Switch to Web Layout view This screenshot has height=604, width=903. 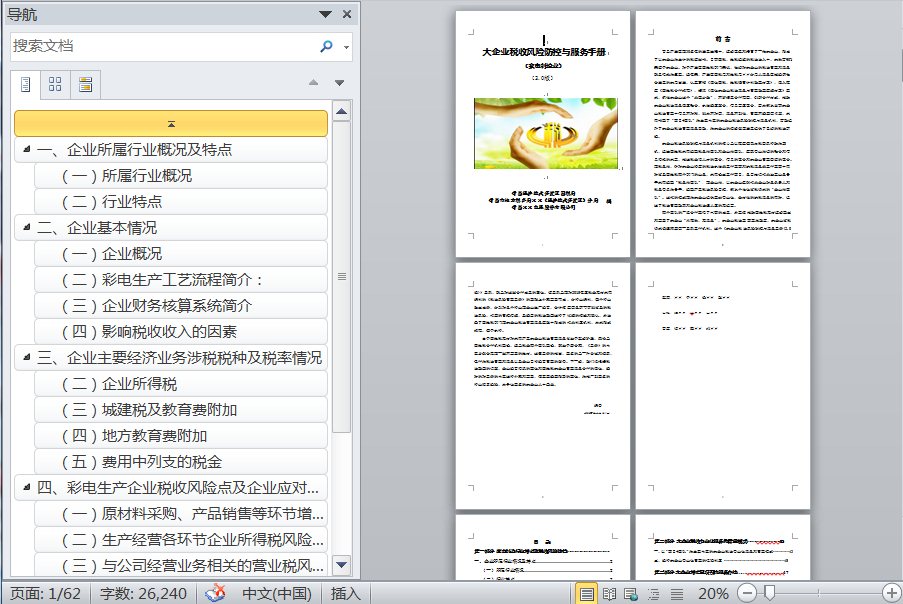(632, 593)
